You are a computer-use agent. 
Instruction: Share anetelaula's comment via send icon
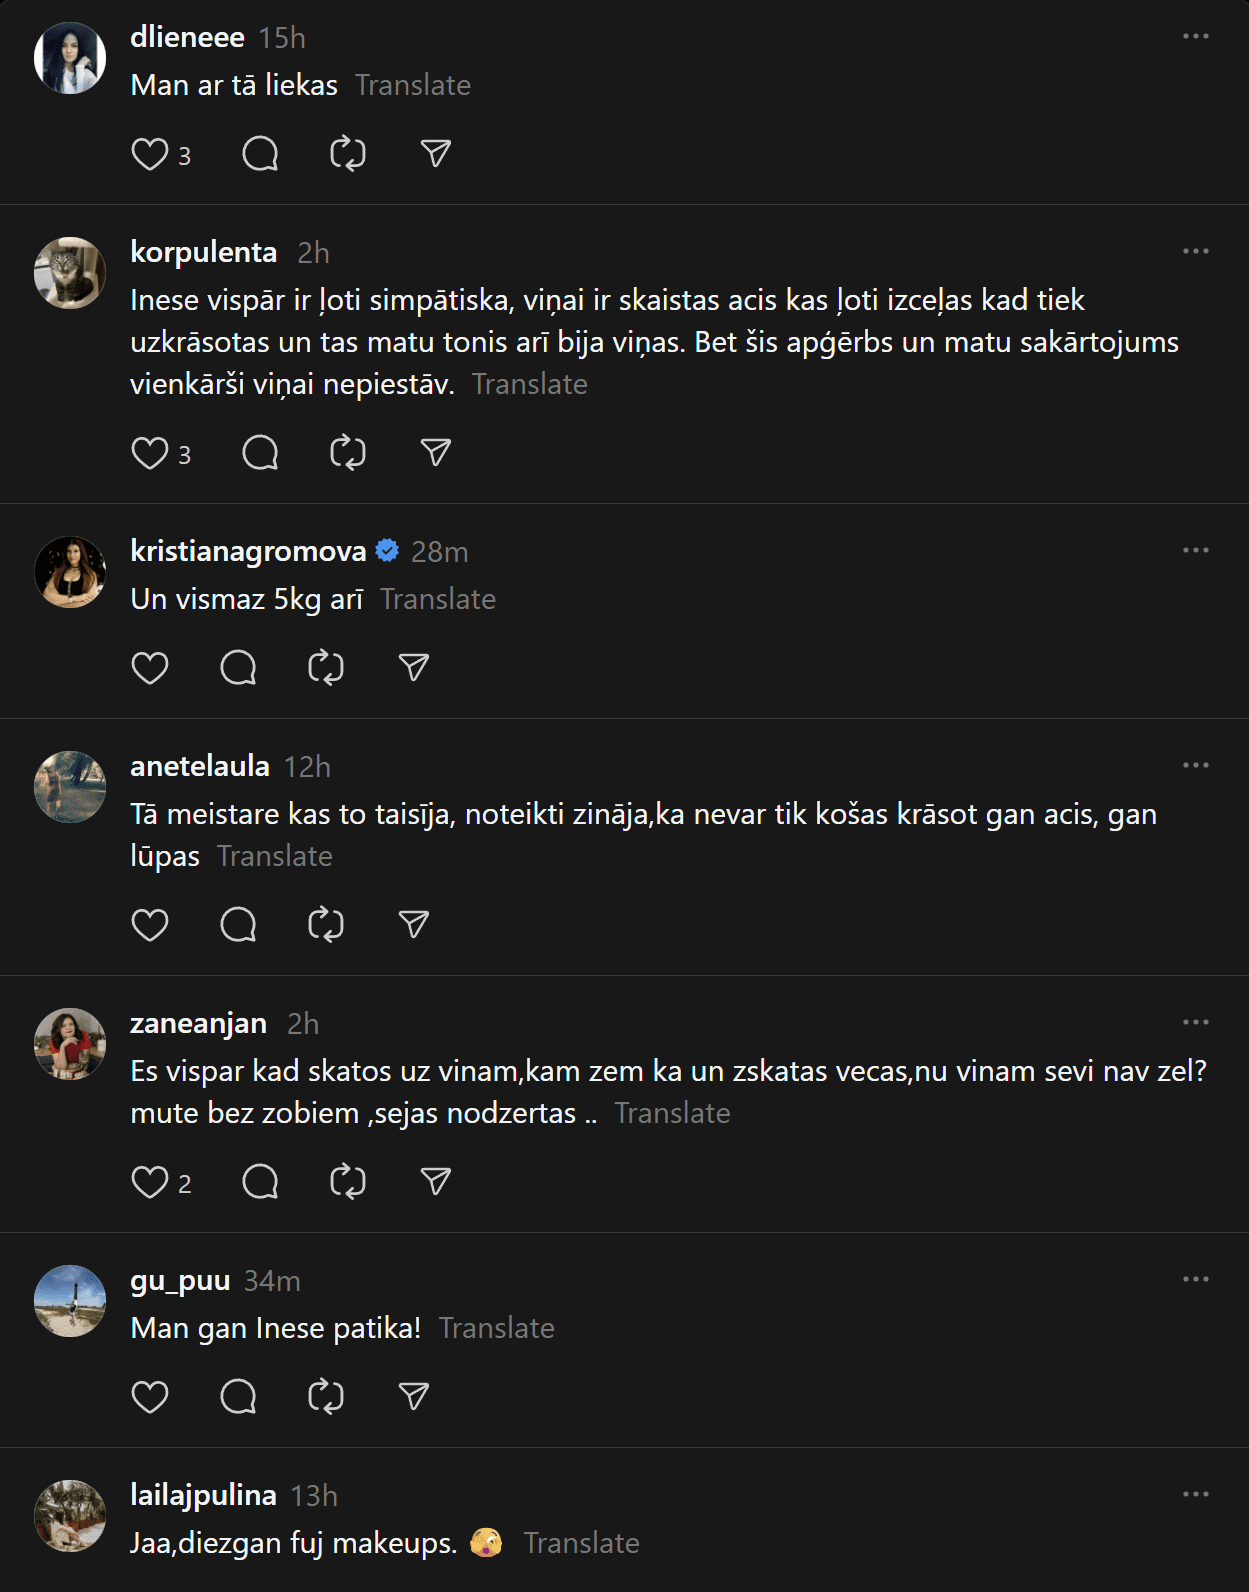(x=414, y=925)
